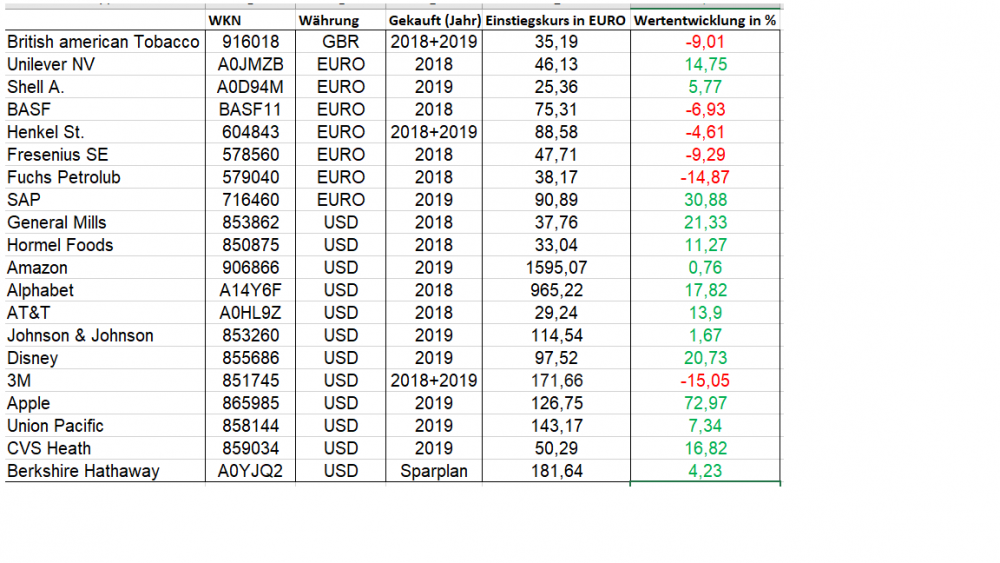The width and height of the screenshot is (1000, 563).
Task: Click the Alphabet WKN cell A14Y6F
Action: [250, 291]
